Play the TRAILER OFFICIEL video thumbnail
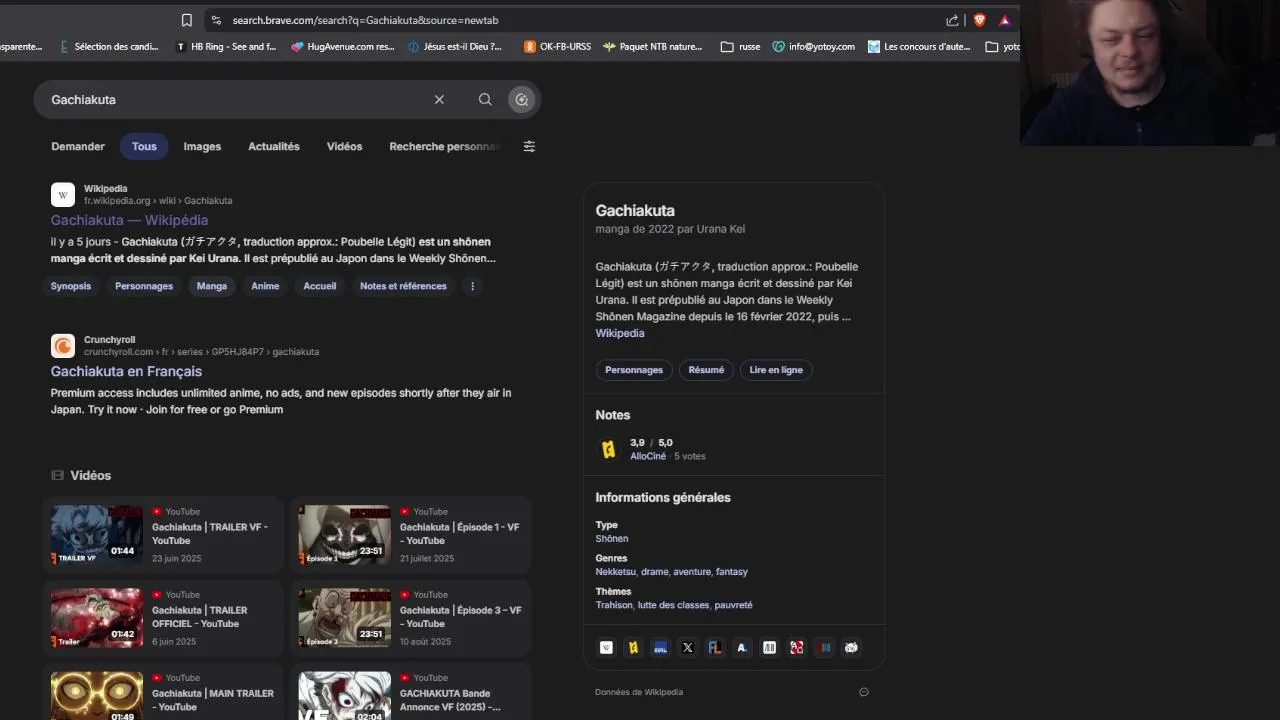The image size is (1280, 720). (97, 617)
